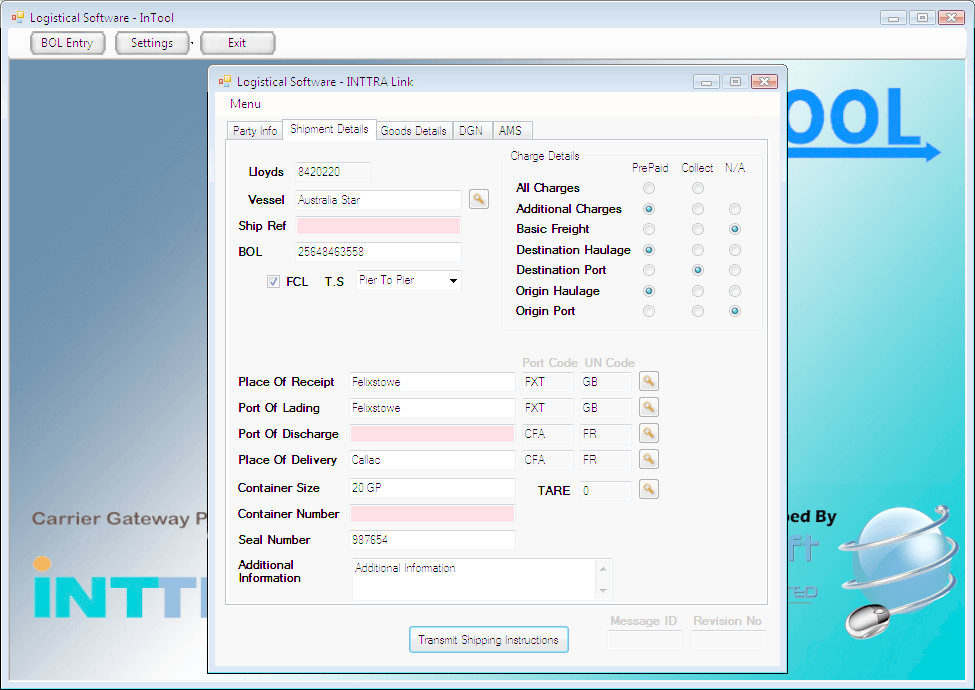Image resolution: width=975 pixels, height=690 pixels.
Task: Minimize the INTTRA Link window
Action: 706,81
